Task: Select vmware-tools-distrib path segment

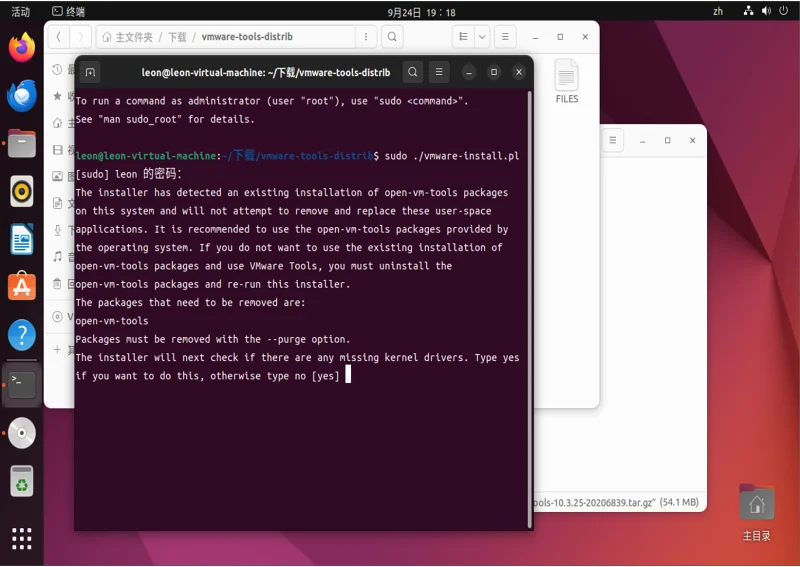Action: pos(247,37)
